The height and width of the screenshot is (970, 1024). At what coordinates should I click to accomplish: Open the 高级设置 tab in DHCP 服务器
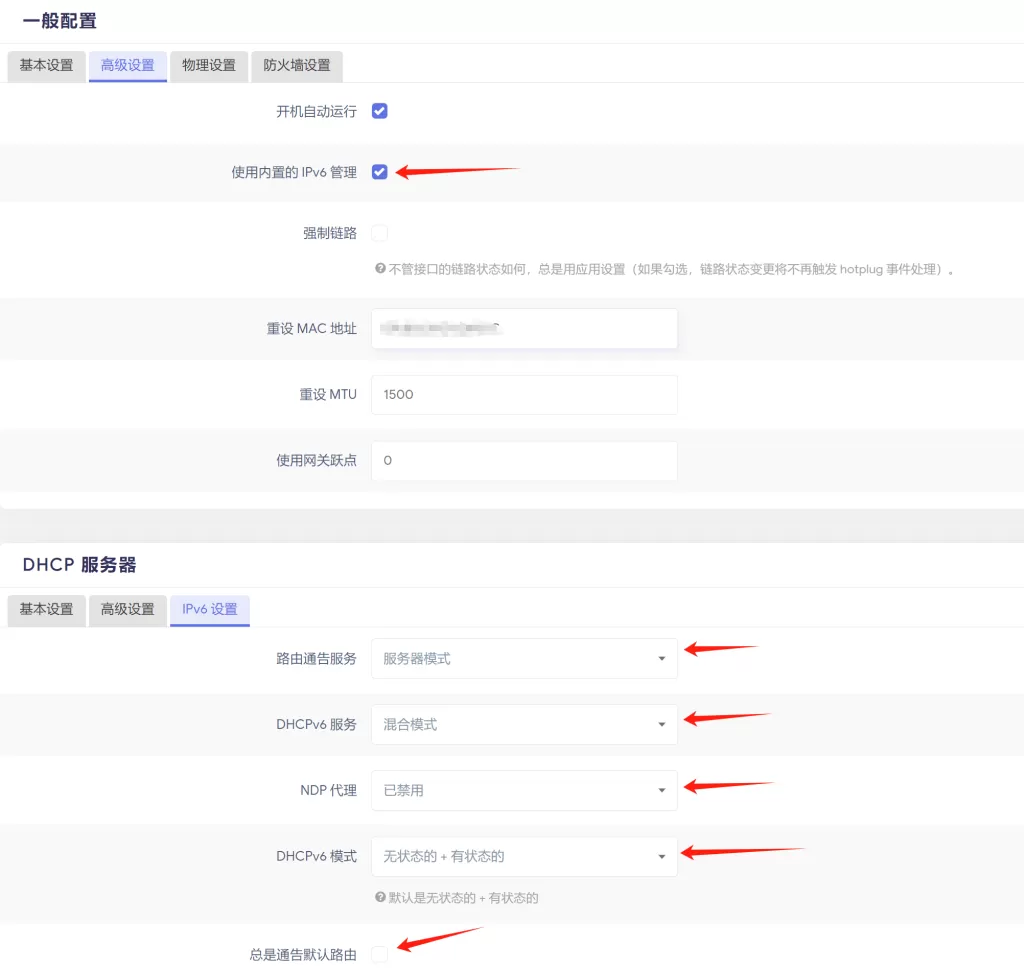pyautogui.click(x=128, y=610)
